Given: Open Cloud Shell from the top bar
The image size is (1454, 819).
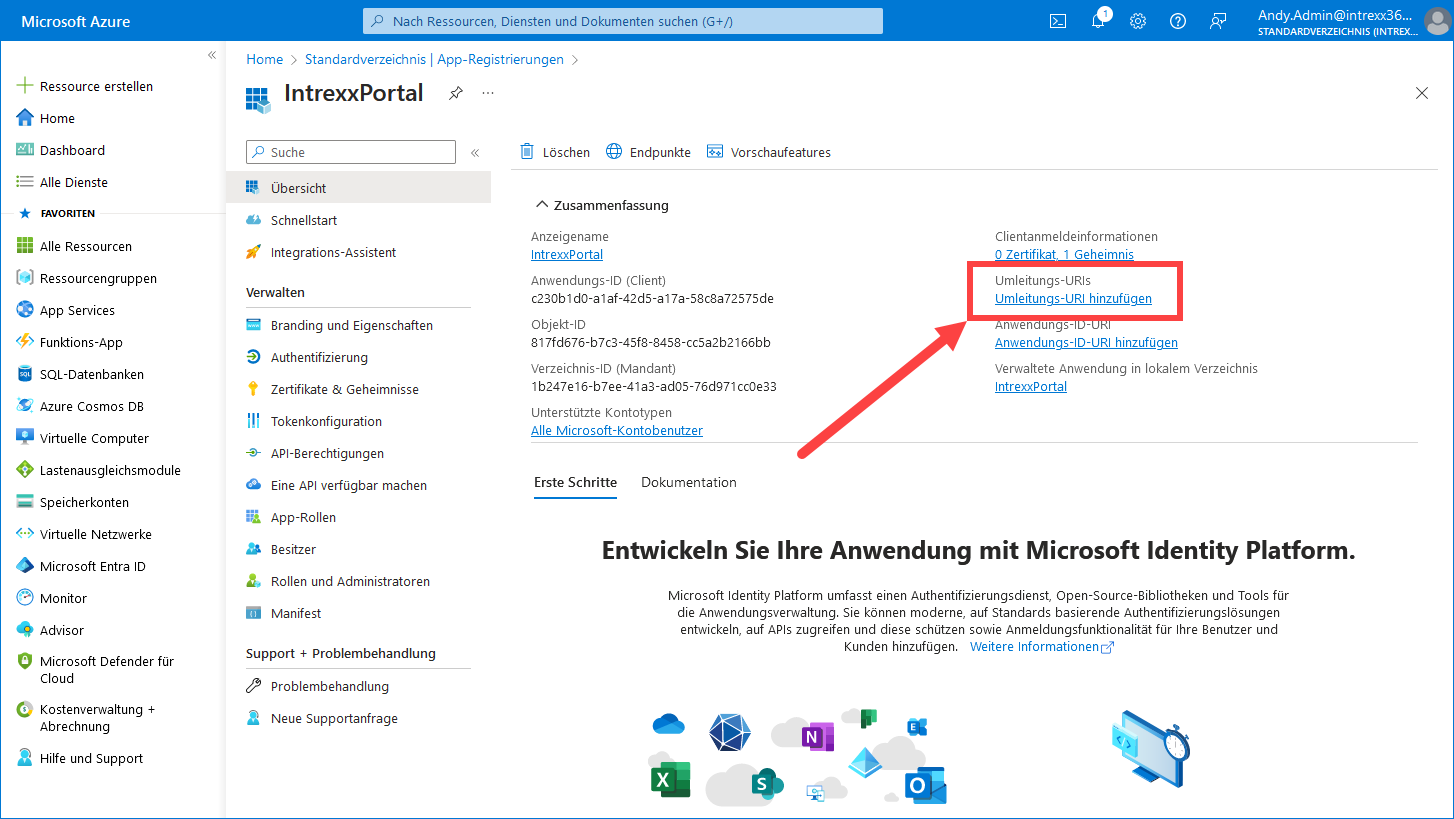Looking at the screenshot, I should click(x=1057, y=21).
